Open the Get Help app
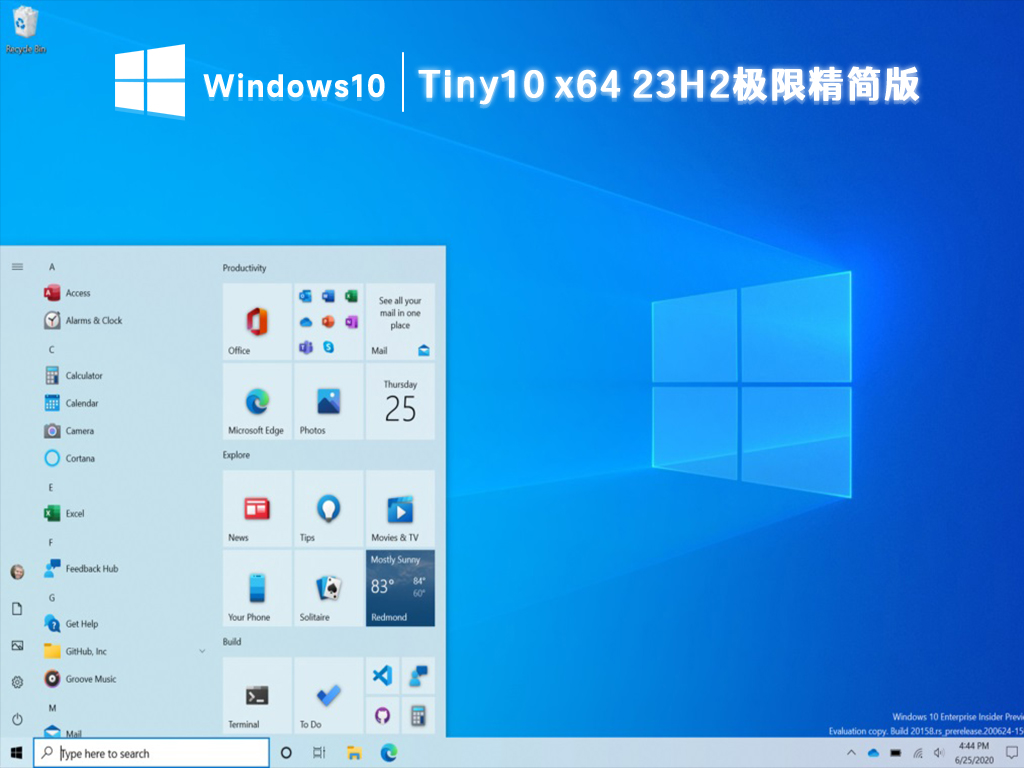Screen dimensions: 1024x768 point(80,623)
